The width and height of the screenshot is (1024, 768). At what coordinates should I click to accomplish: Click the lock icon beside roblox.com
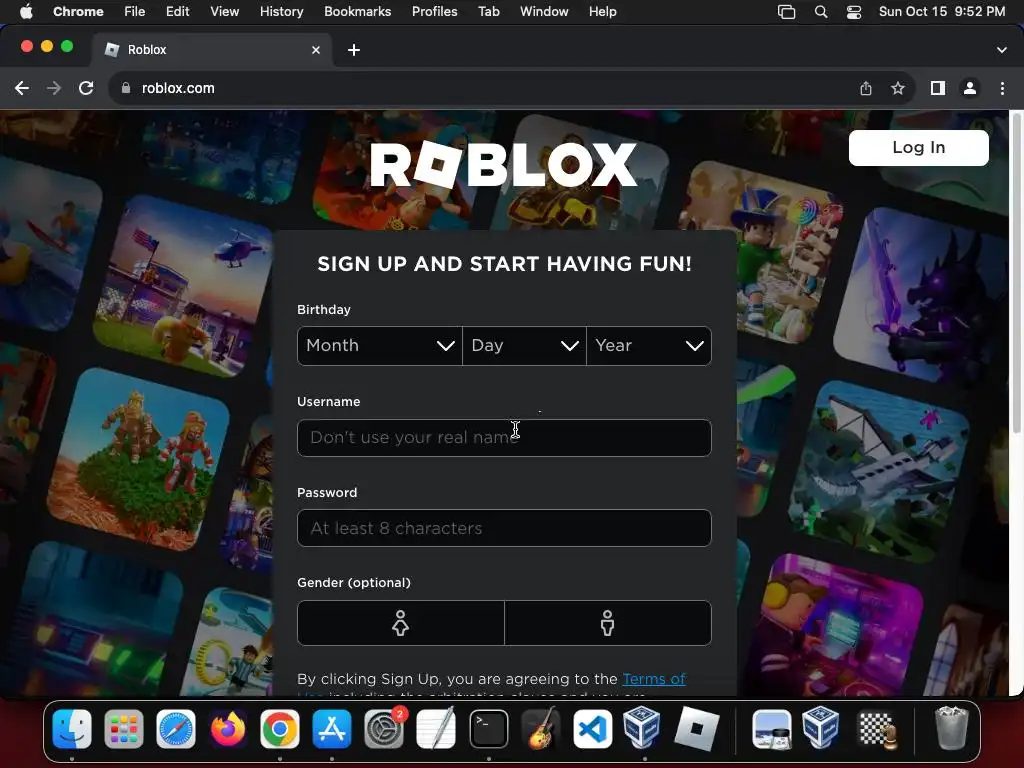click(x=126, y=88)
